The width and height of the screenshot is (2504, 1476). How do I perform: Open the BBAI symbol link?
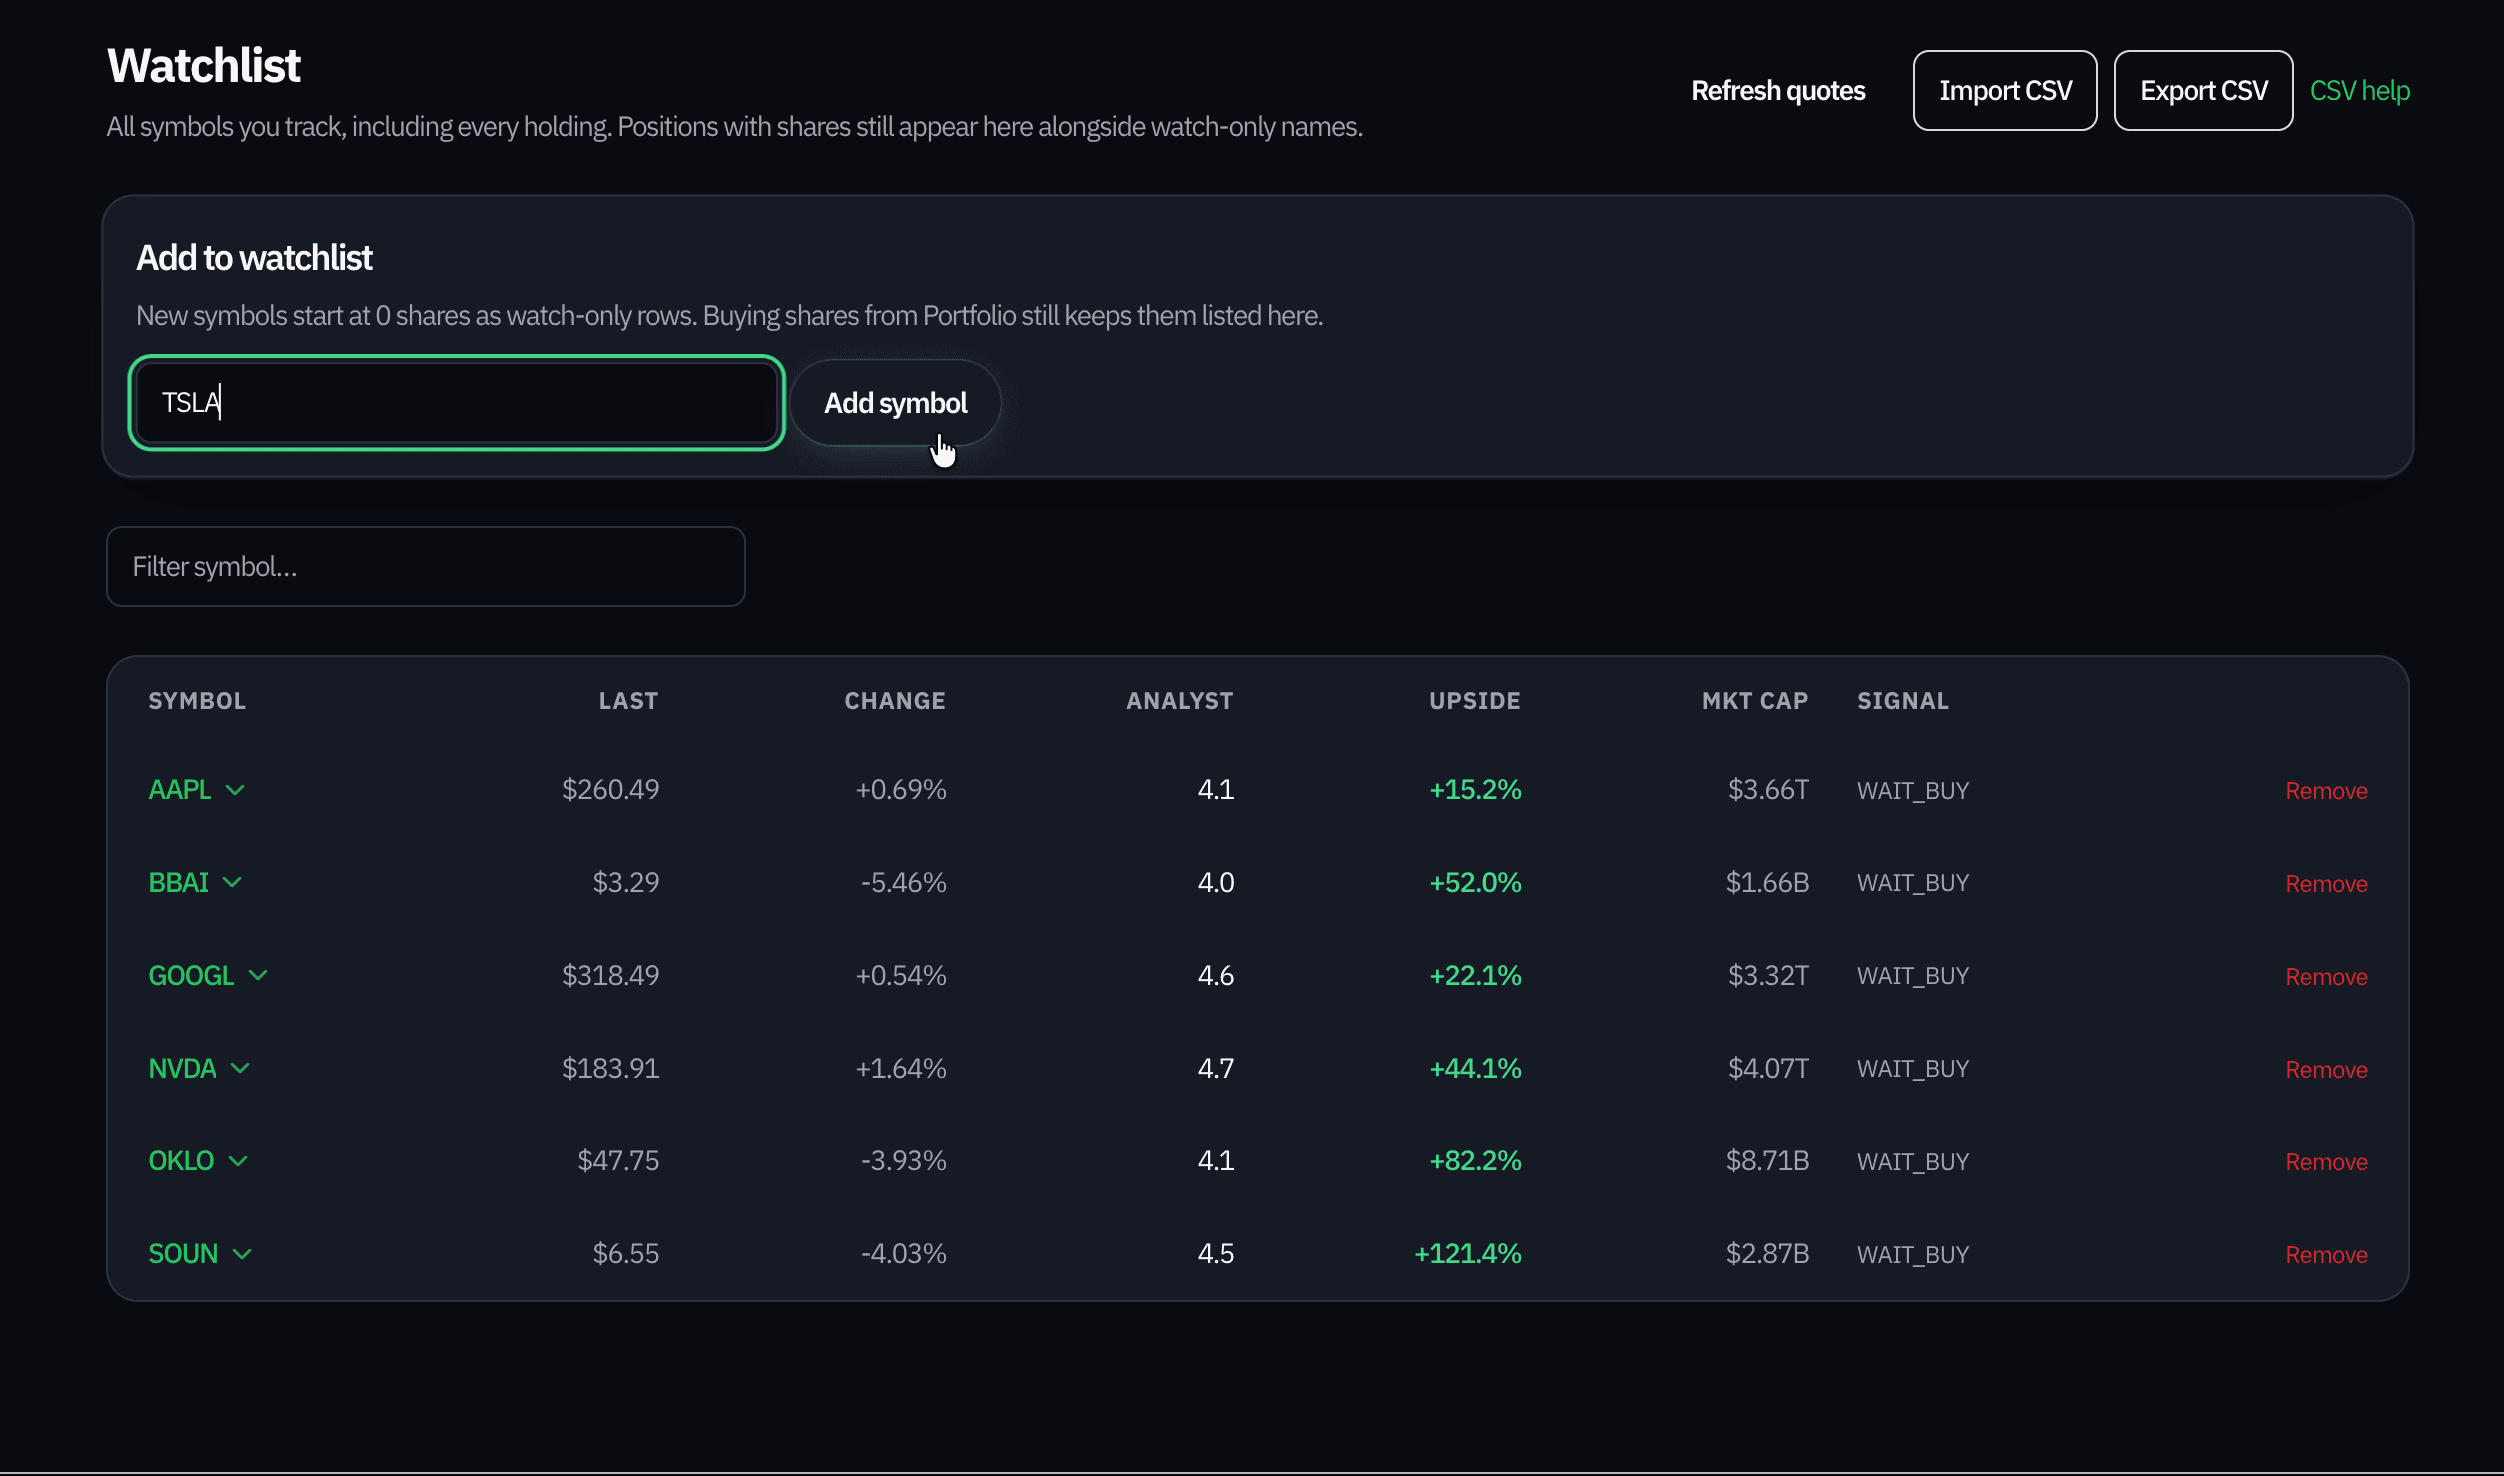178,882
